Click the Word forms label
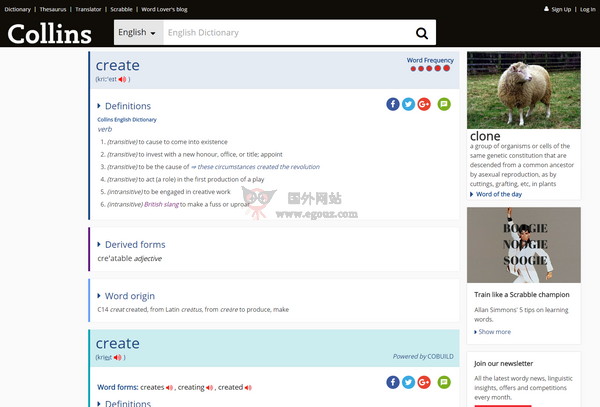Screen dimensions: 600x407 (x=117, y=387)
